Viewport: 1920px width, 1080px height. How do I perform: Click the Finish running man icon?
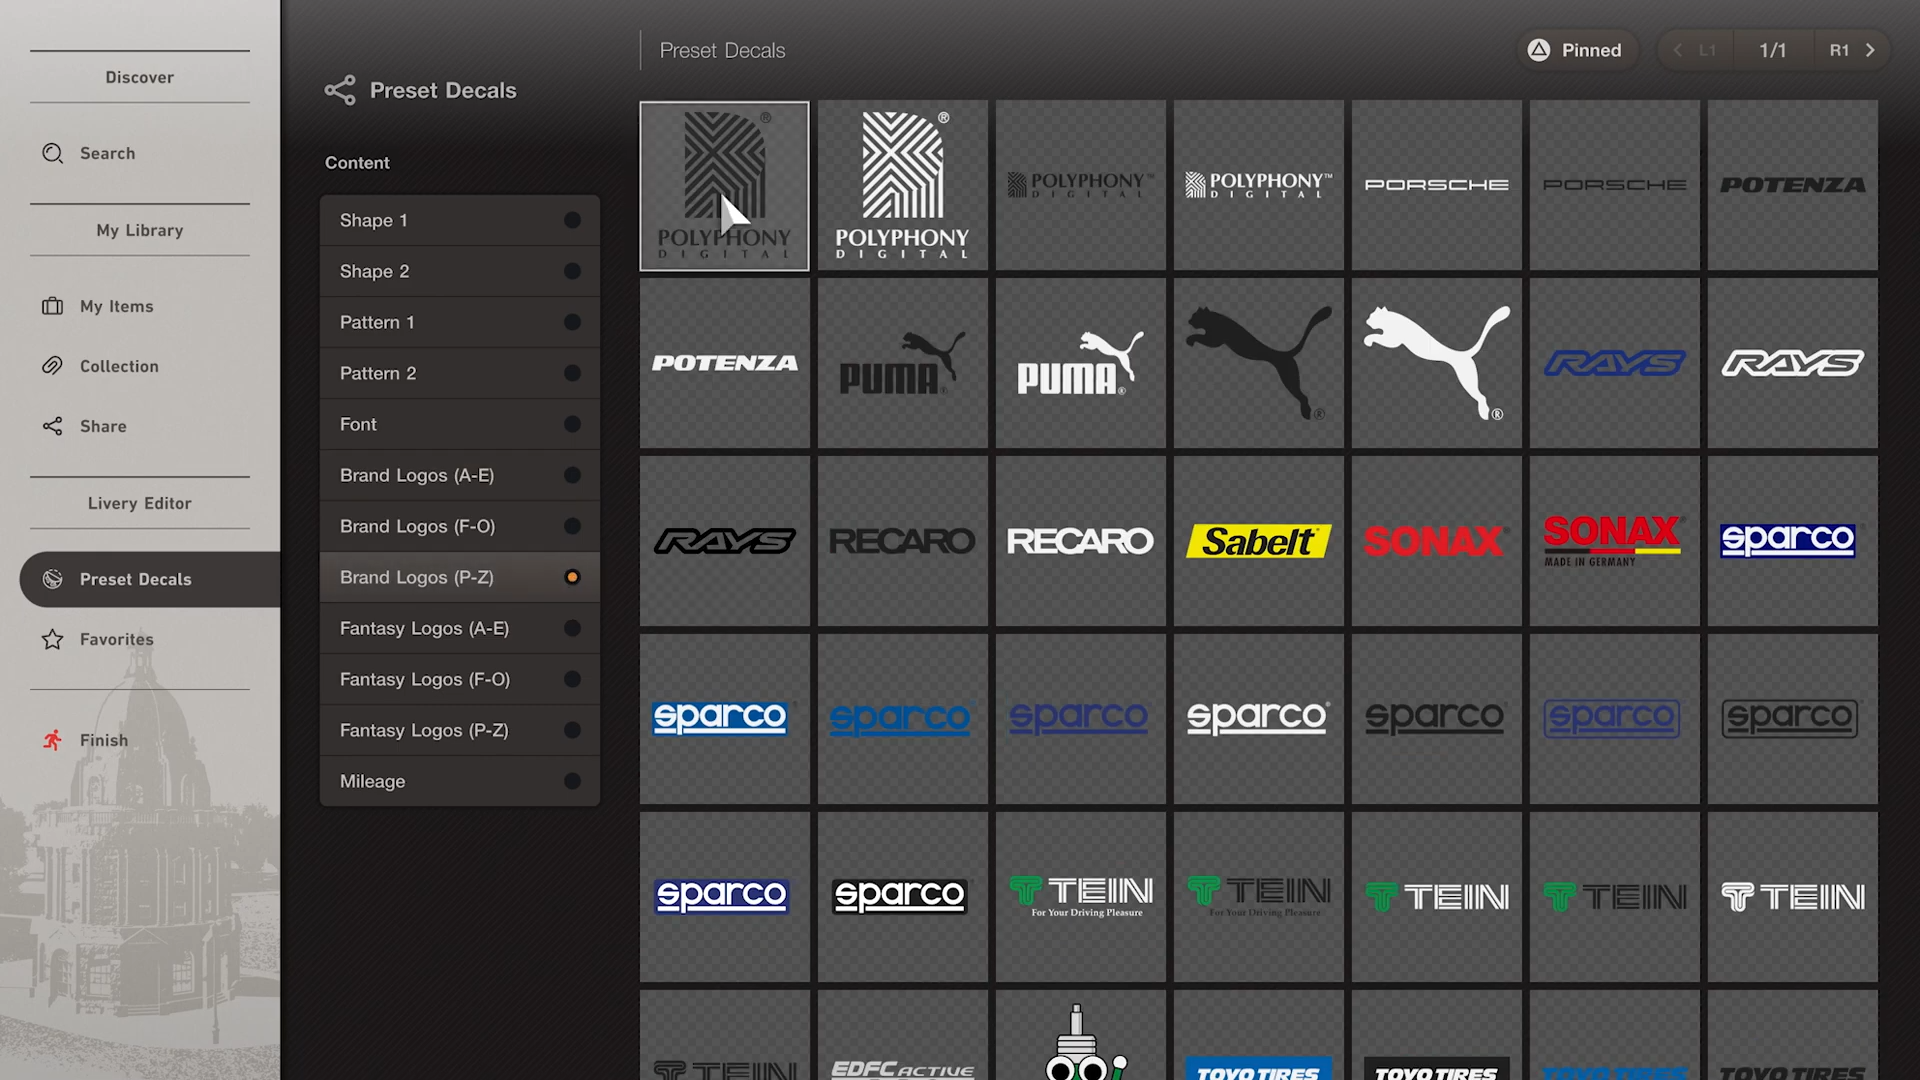click(52, 740)
